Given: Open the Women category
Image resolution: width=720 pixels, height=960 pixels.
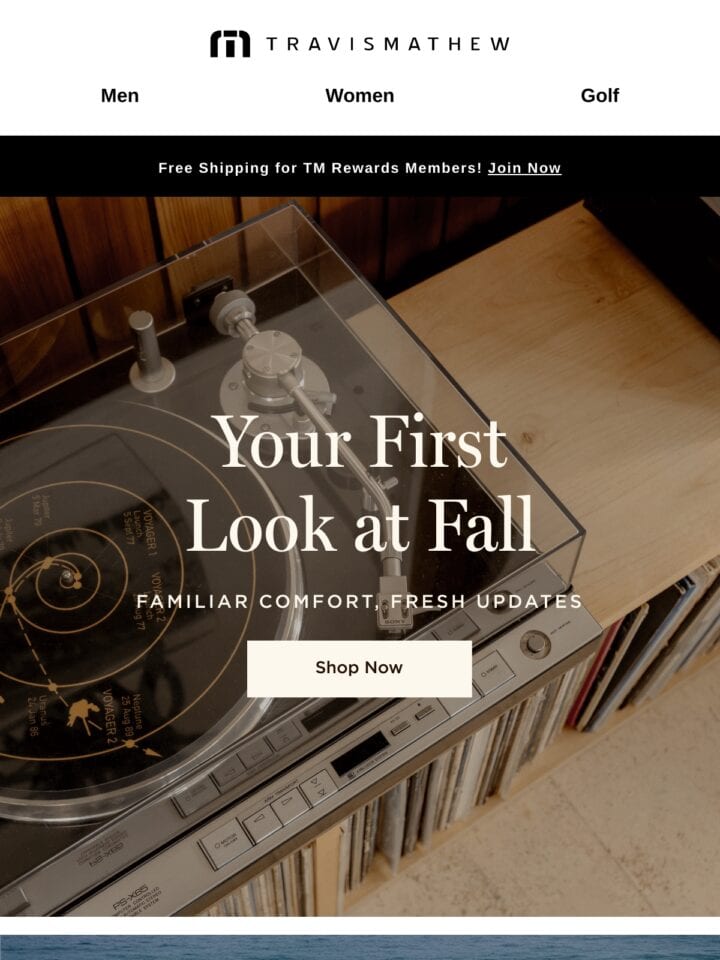Looking at the screenshot, I should [359, 96].
